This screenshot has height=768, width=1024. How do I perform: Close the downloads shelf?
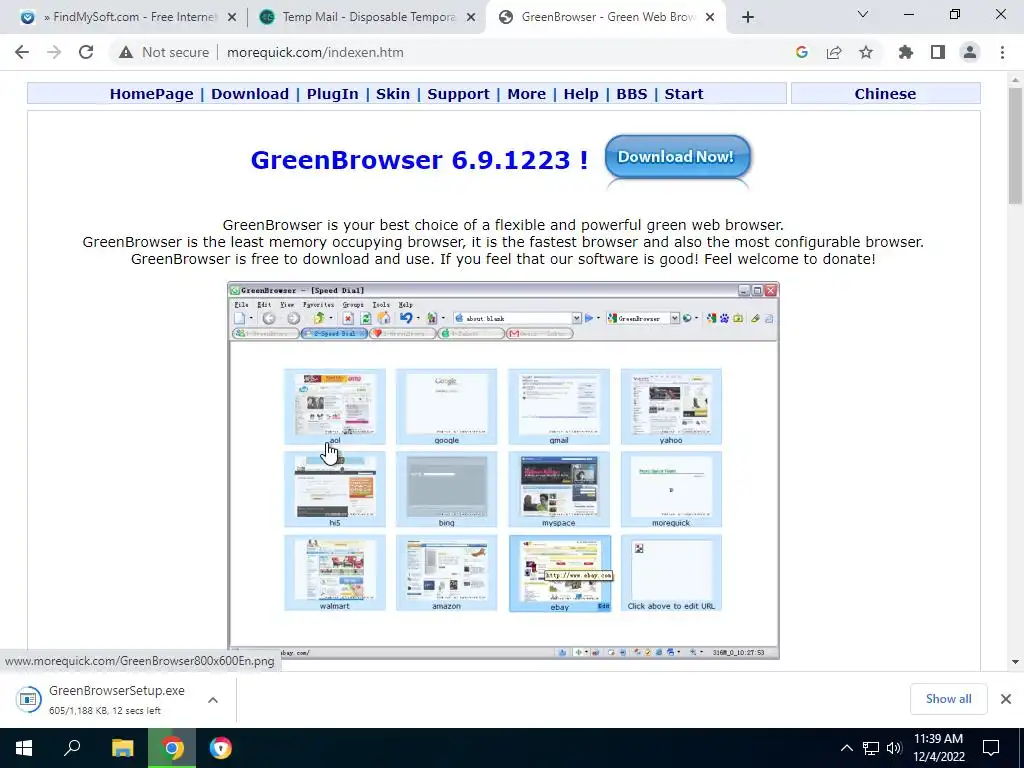(1006, 699)
